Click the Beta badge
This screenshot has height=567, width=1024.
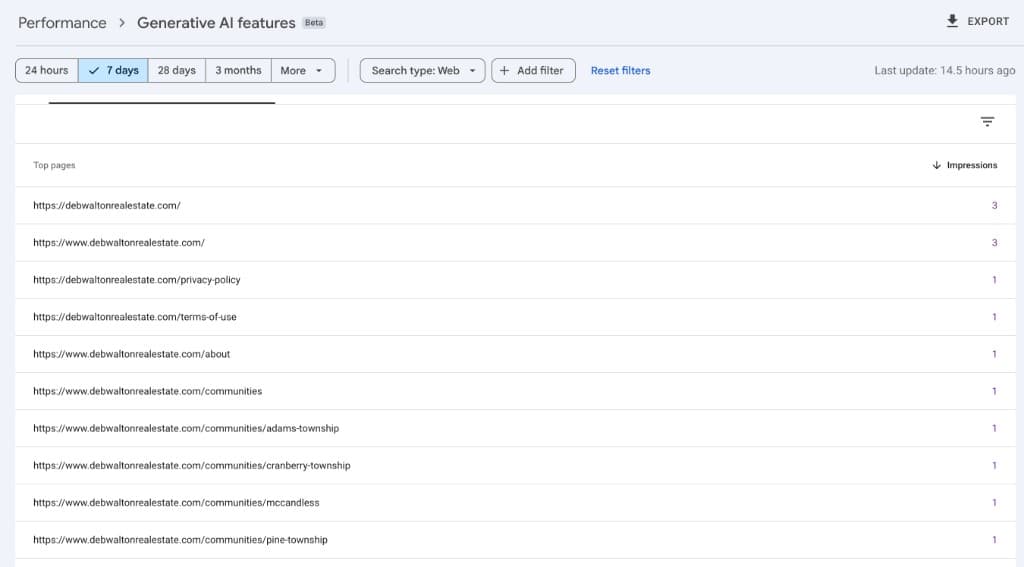click(x=314, y=23)
